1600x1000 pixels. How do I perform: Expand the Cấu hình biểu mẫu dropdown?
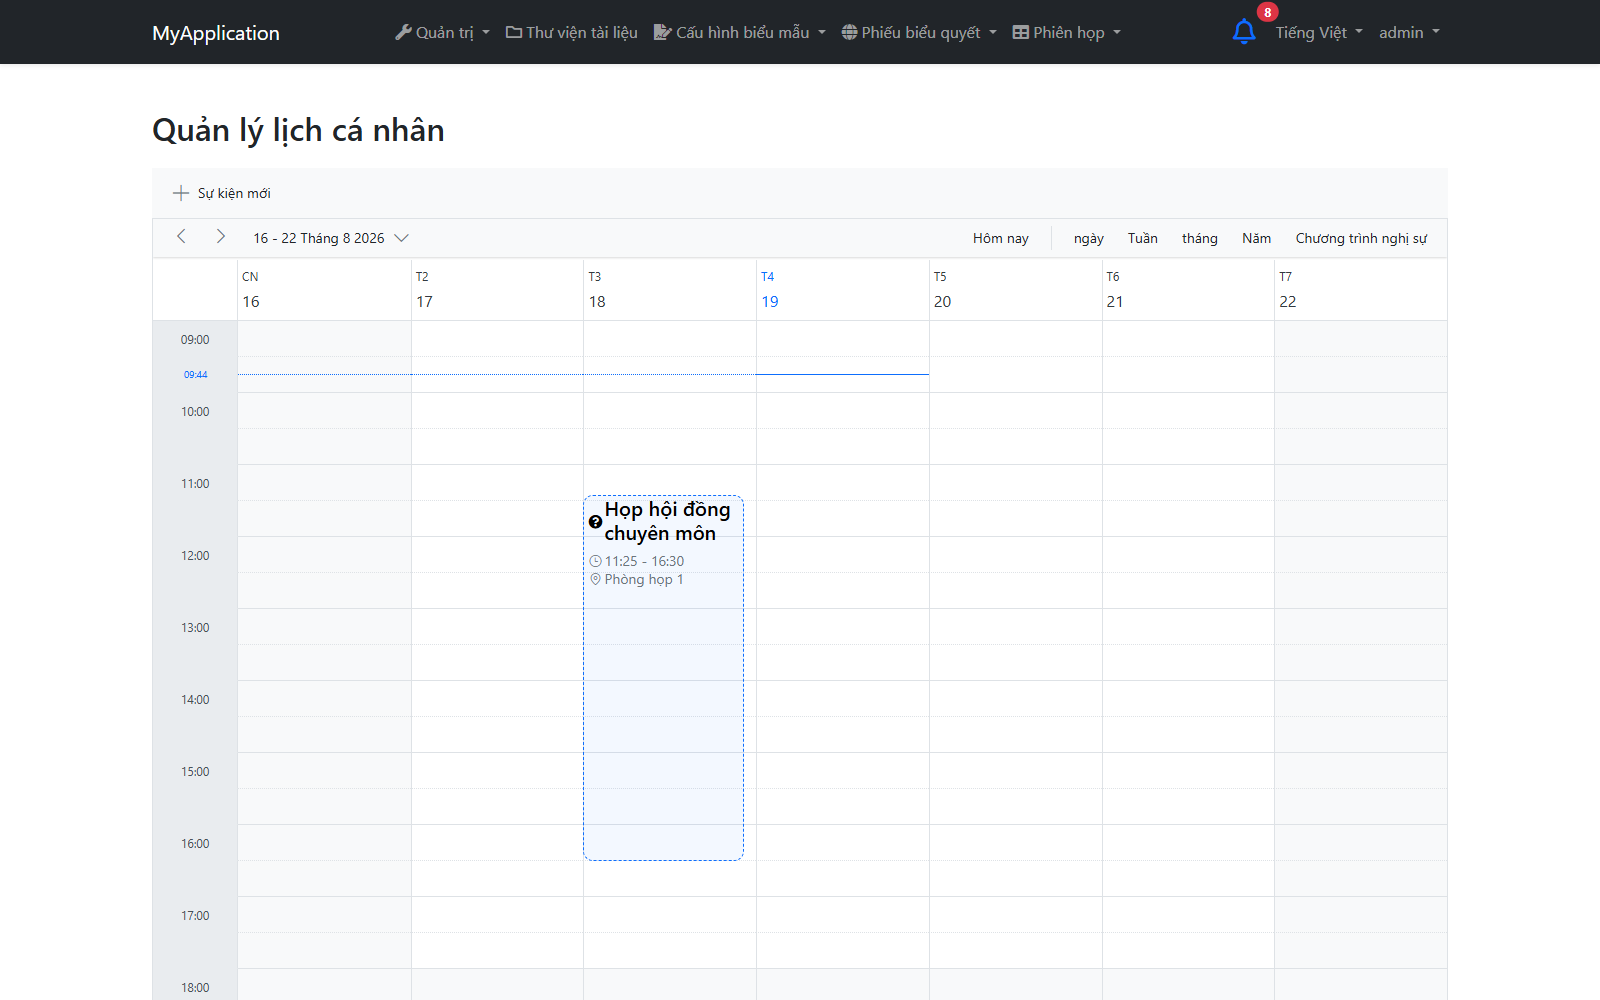pos(740,32)
